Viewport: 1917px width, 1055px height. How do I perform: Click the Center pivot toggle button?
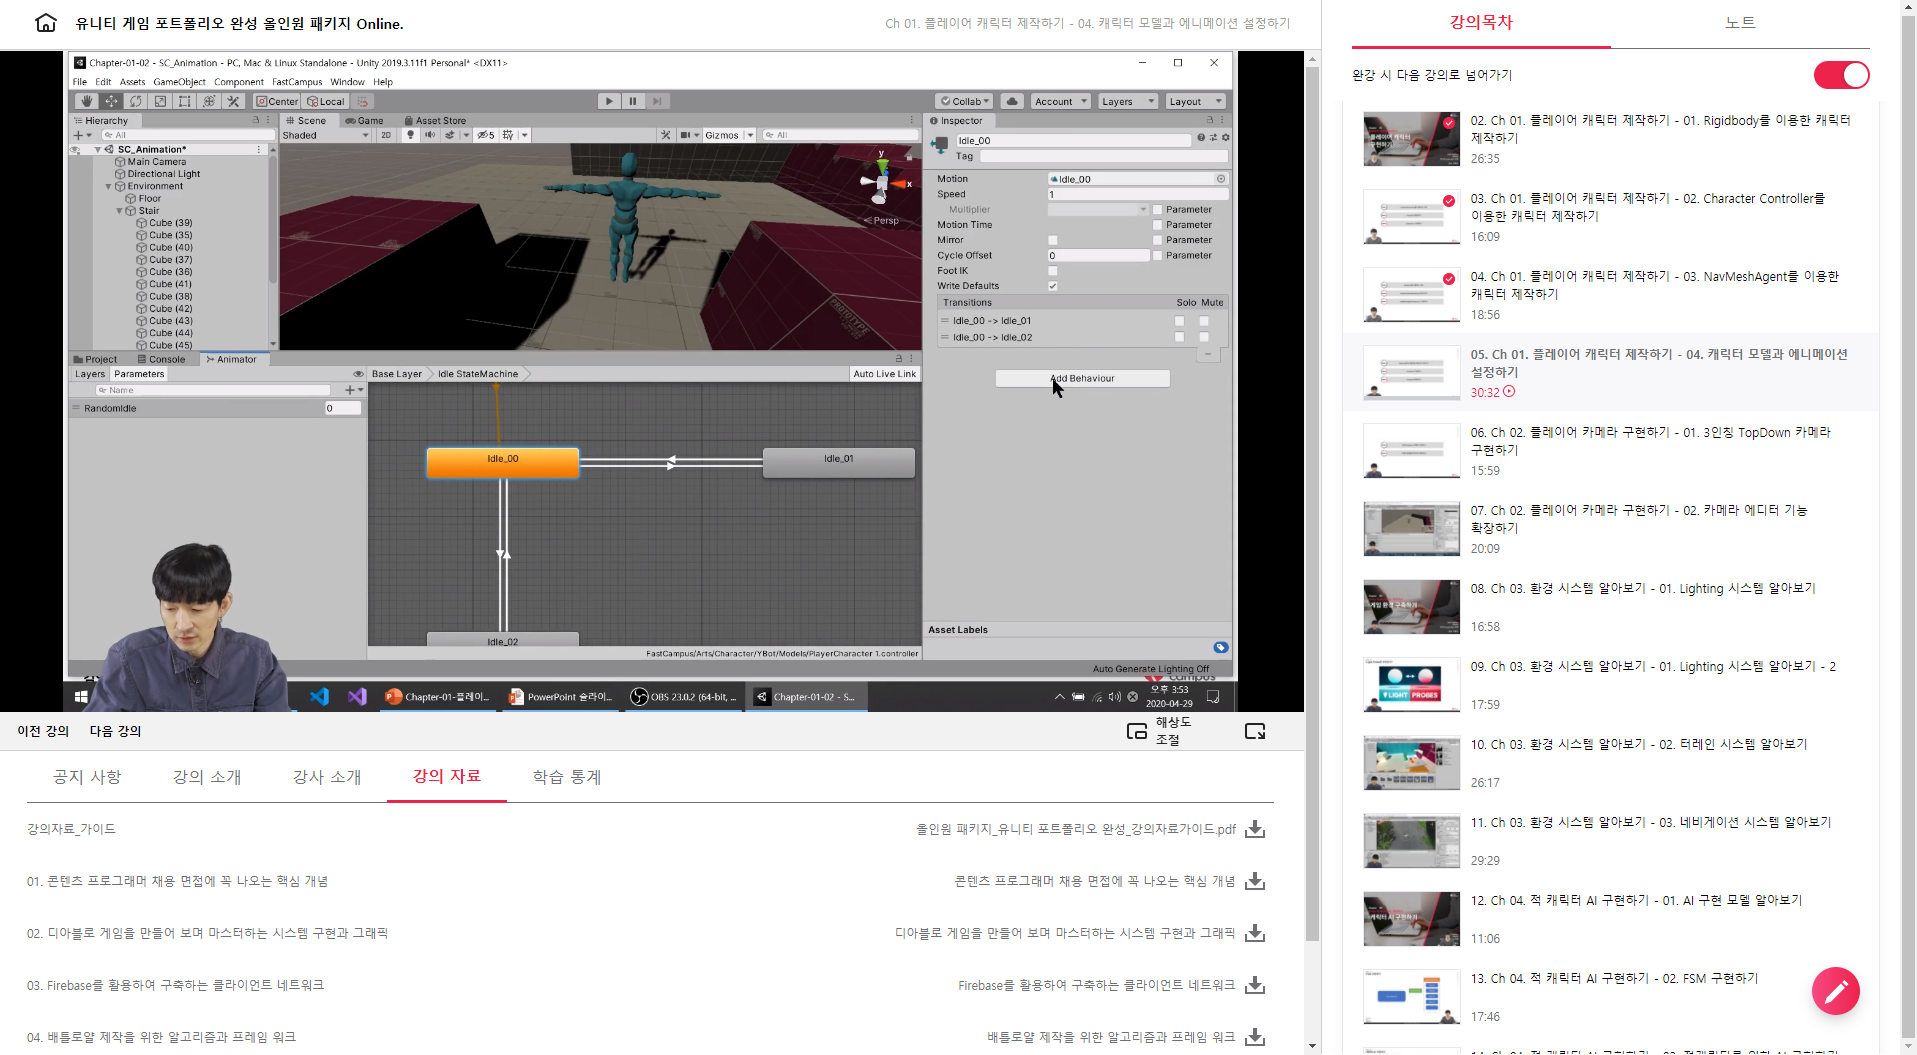[x=277, y=101]
